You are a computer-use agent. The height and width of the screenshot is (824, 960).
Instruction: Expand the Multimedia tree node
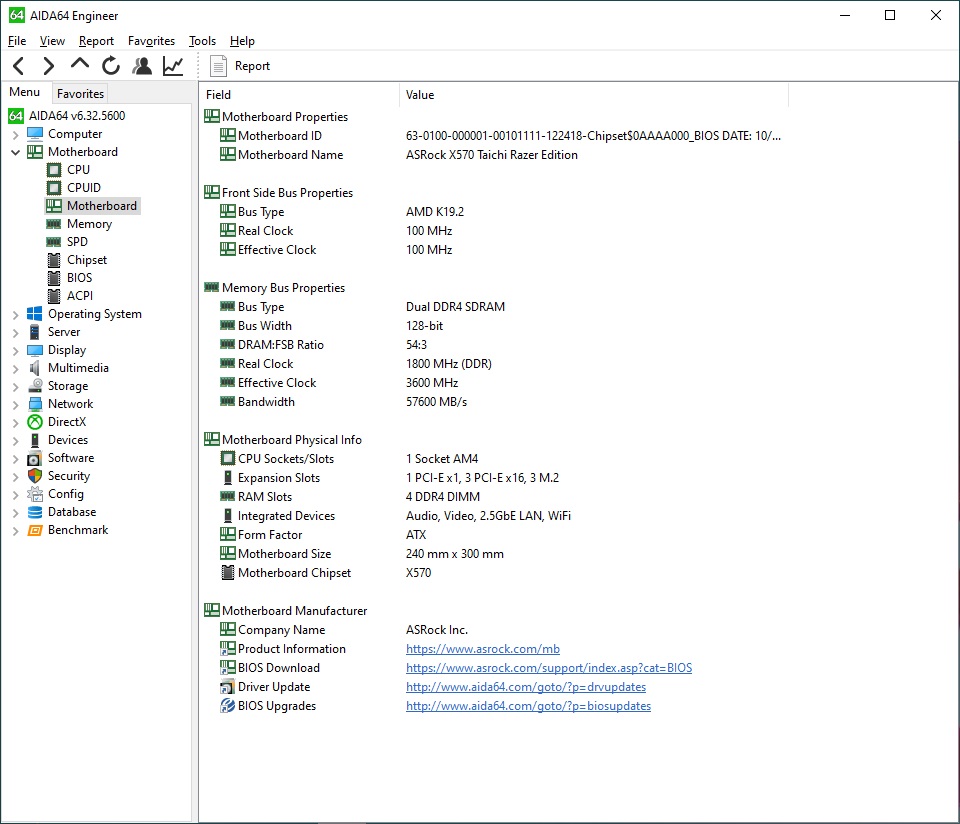15,369
